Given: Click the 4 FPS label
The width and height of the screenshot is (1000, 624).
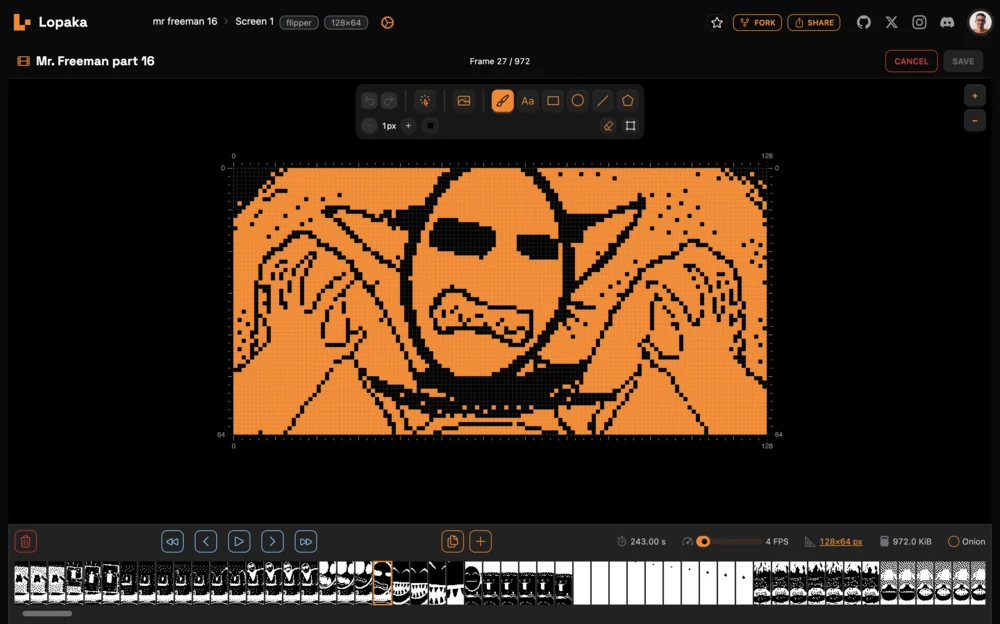Looking at the screenshot, I should click(x=777, y=542).
